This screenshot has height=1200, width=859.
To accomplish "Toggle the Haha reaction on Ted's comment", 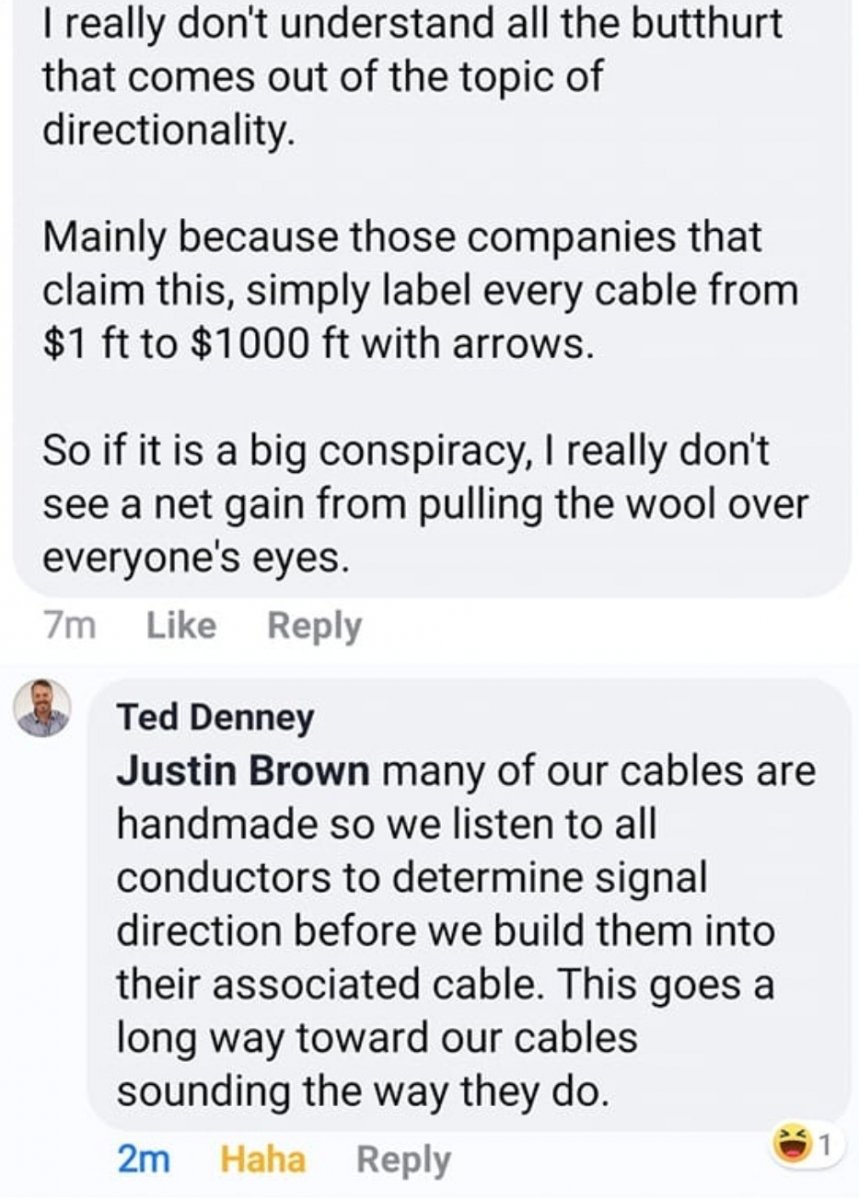I will pos(262,1160).
